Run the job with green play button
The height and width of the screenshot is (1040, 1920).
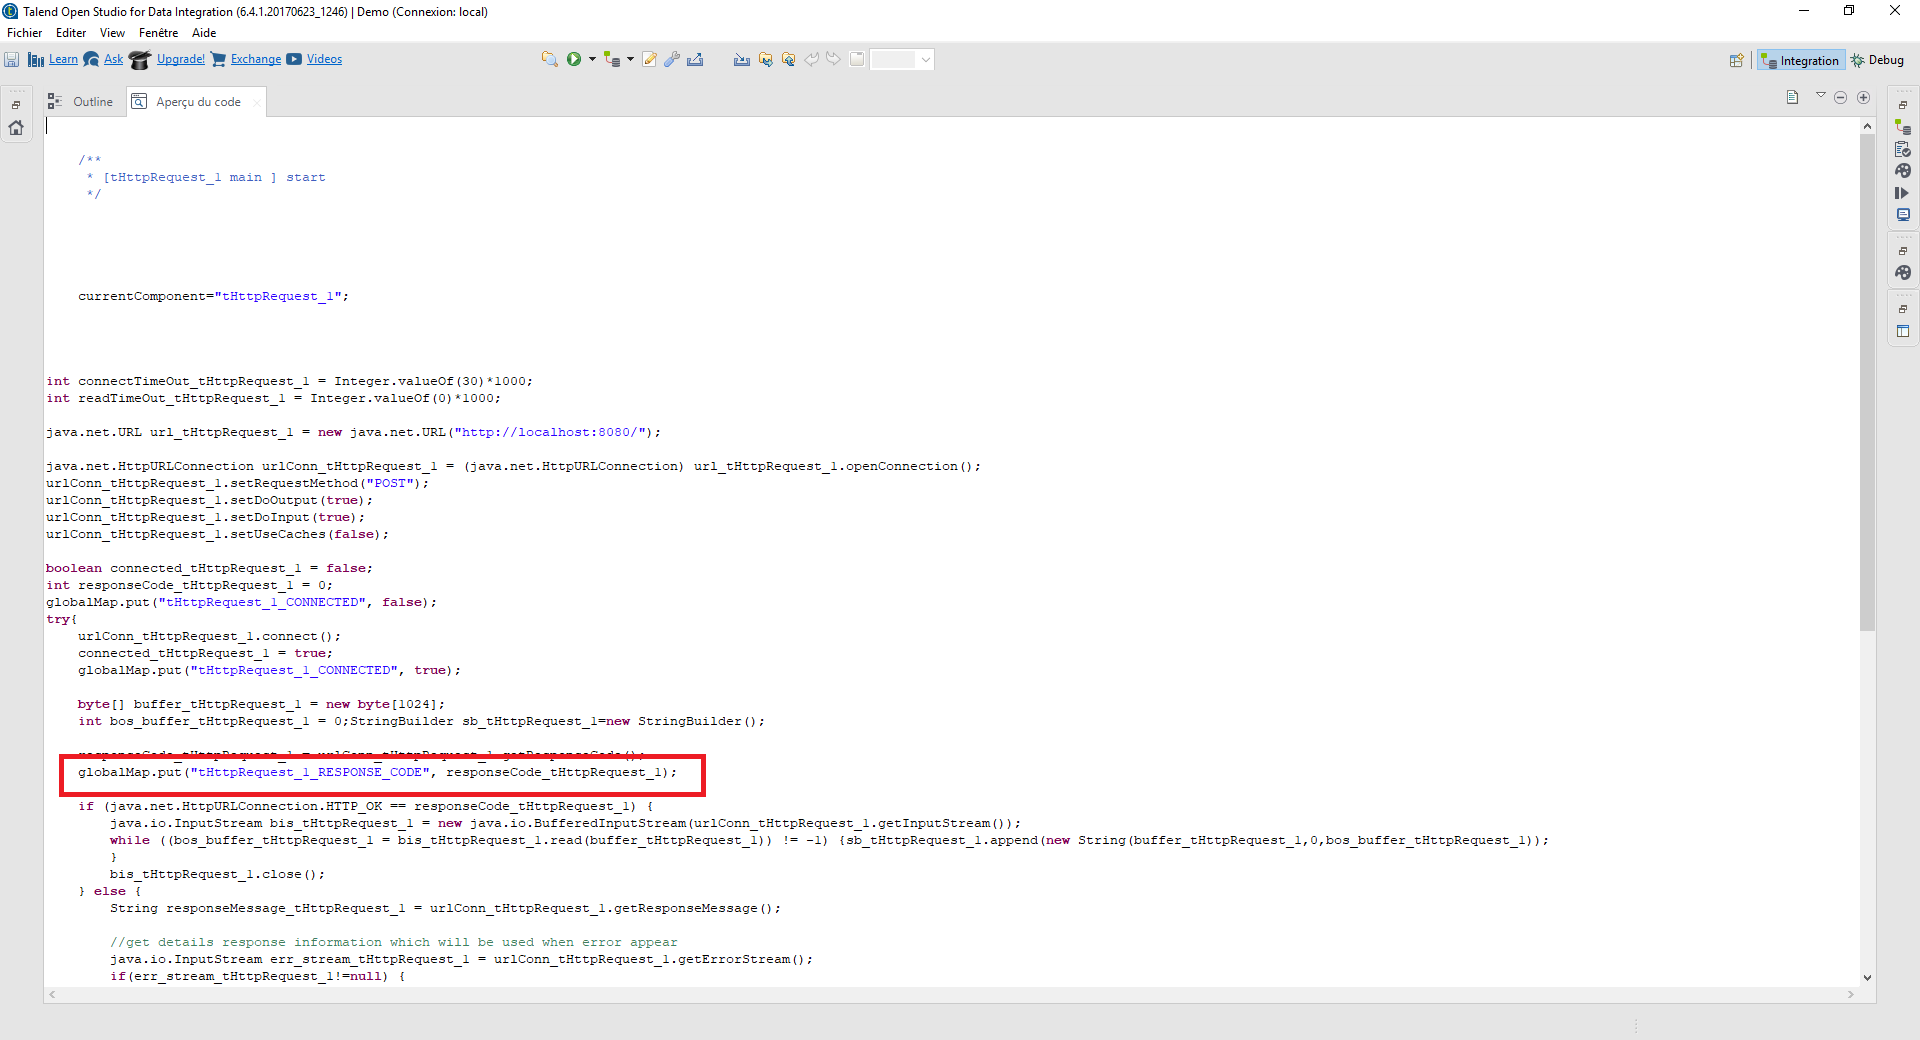click(x=574, y=59)
